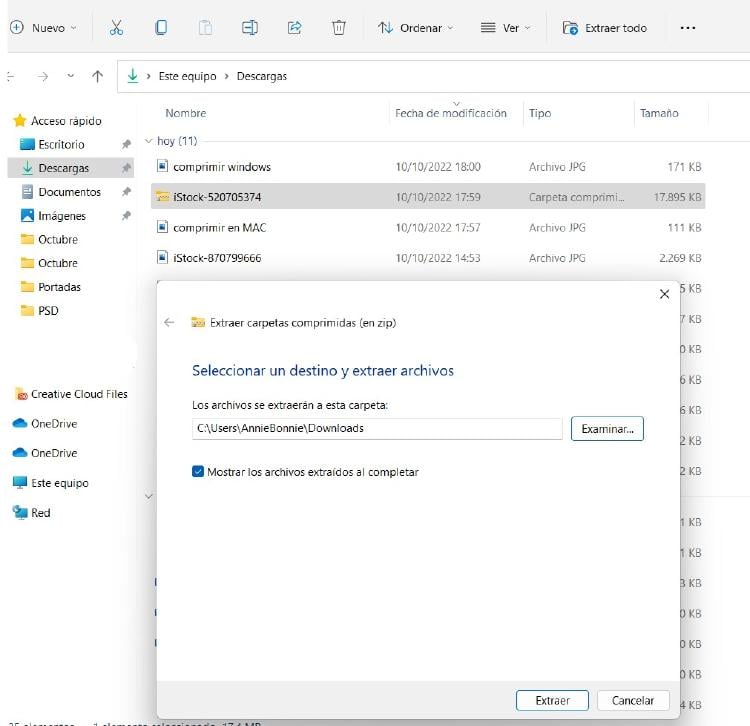750x726 pixels.
Task: Click JPG icon of iStock-870799666
Action: point(163,257)
